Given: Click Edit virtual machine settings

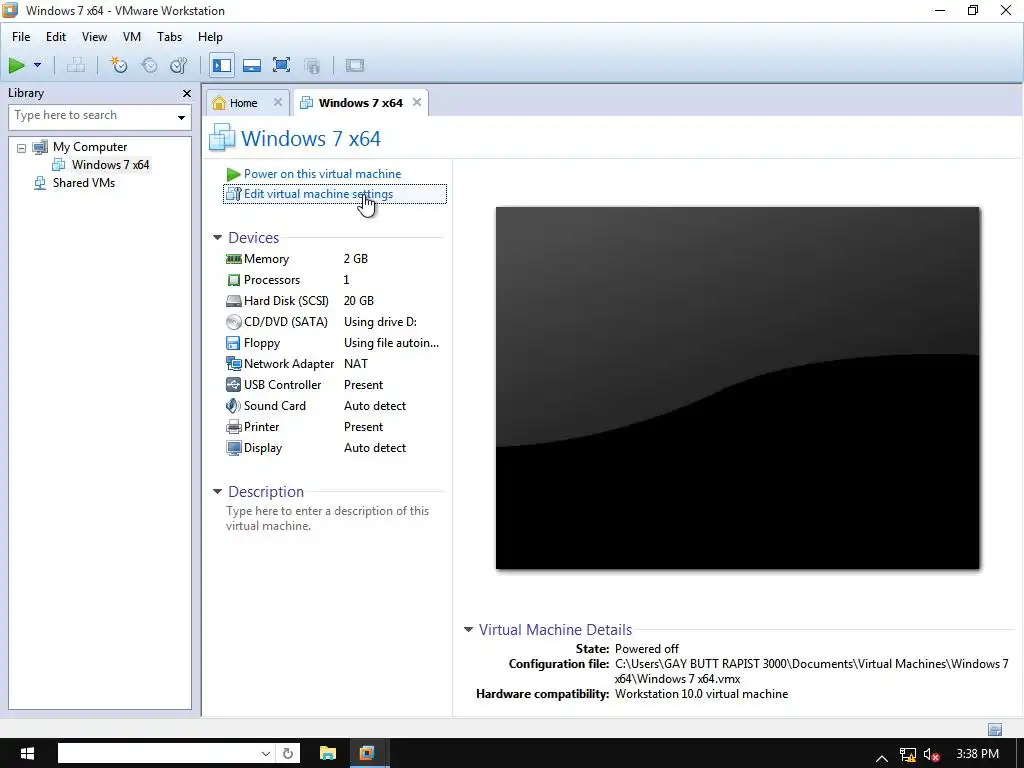Looking at the screenshot, I should pos(318,194).
